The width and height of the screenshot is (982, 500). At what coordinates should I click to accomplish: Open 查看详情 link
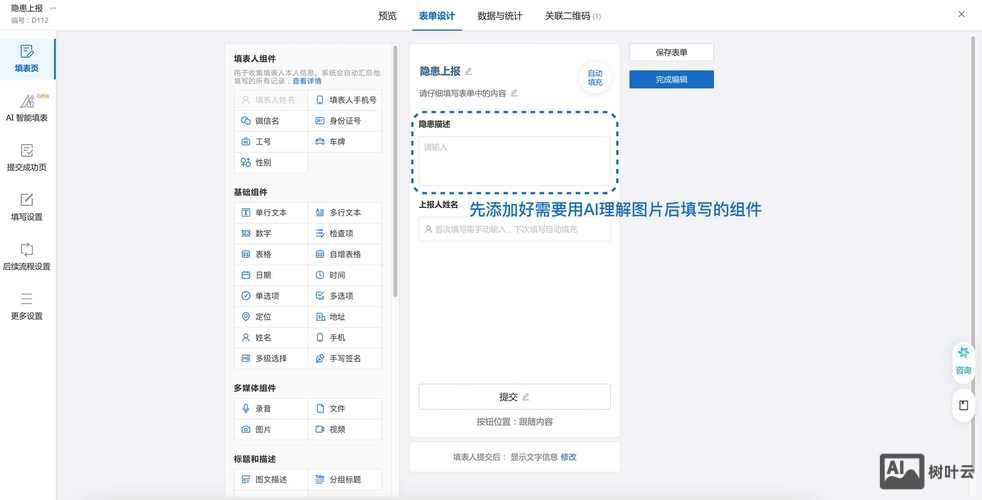pos(307,81)
